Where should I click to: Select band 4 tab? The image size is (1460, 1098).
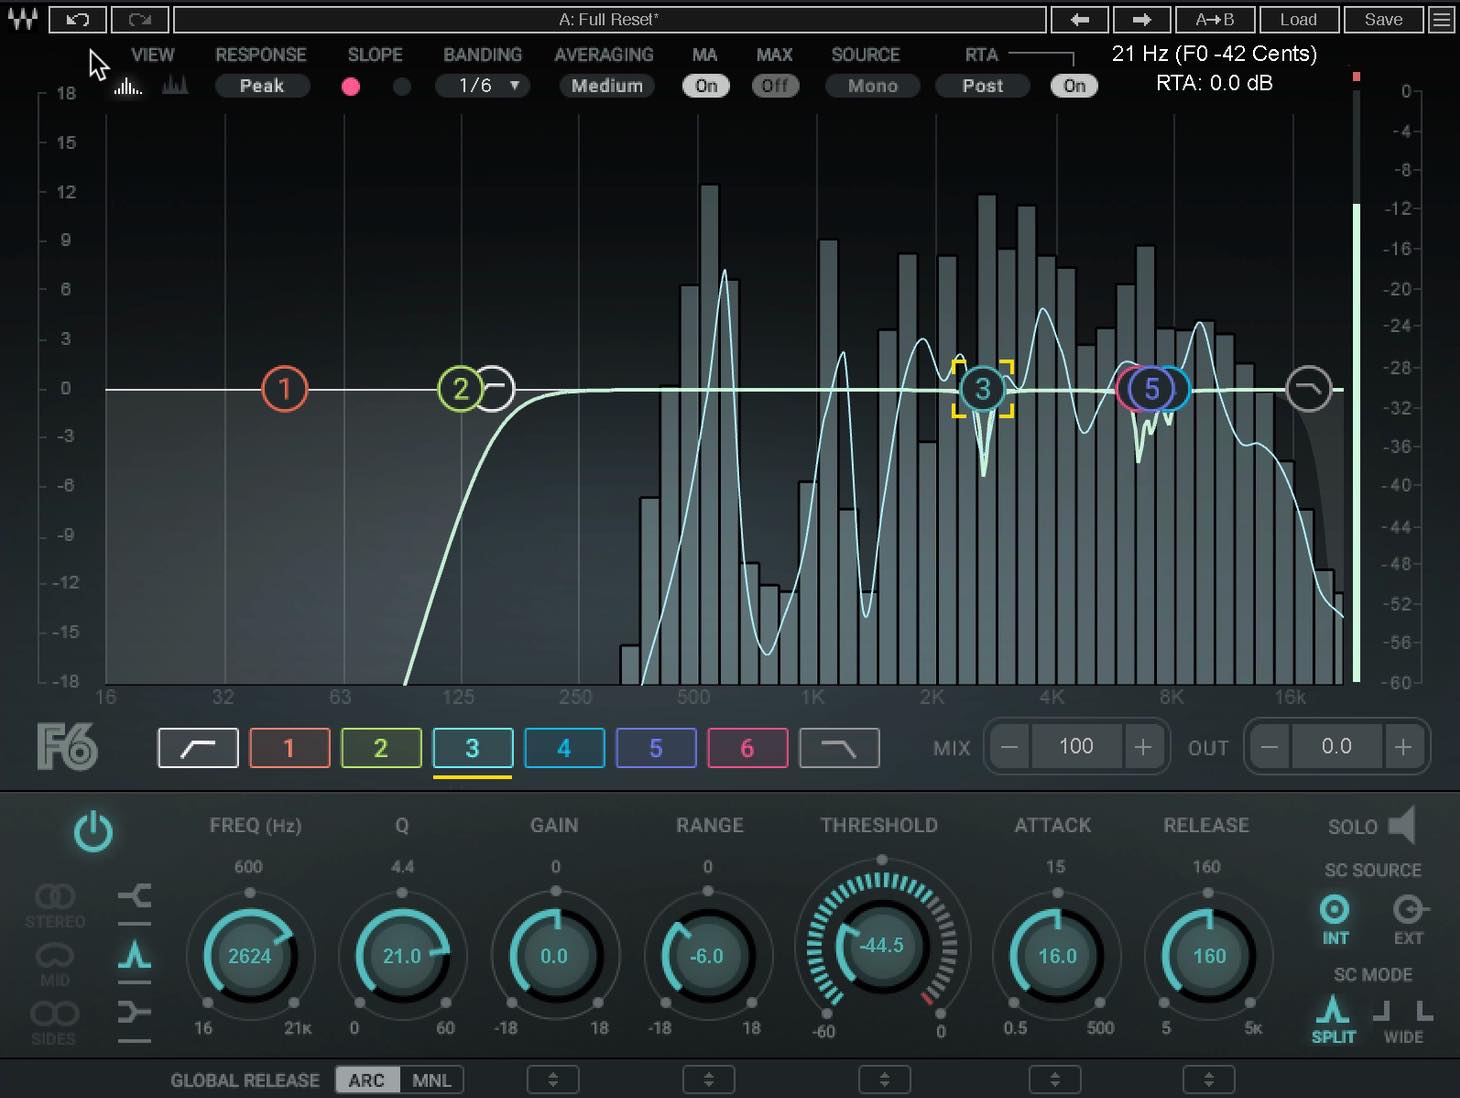tap(564, 748)
